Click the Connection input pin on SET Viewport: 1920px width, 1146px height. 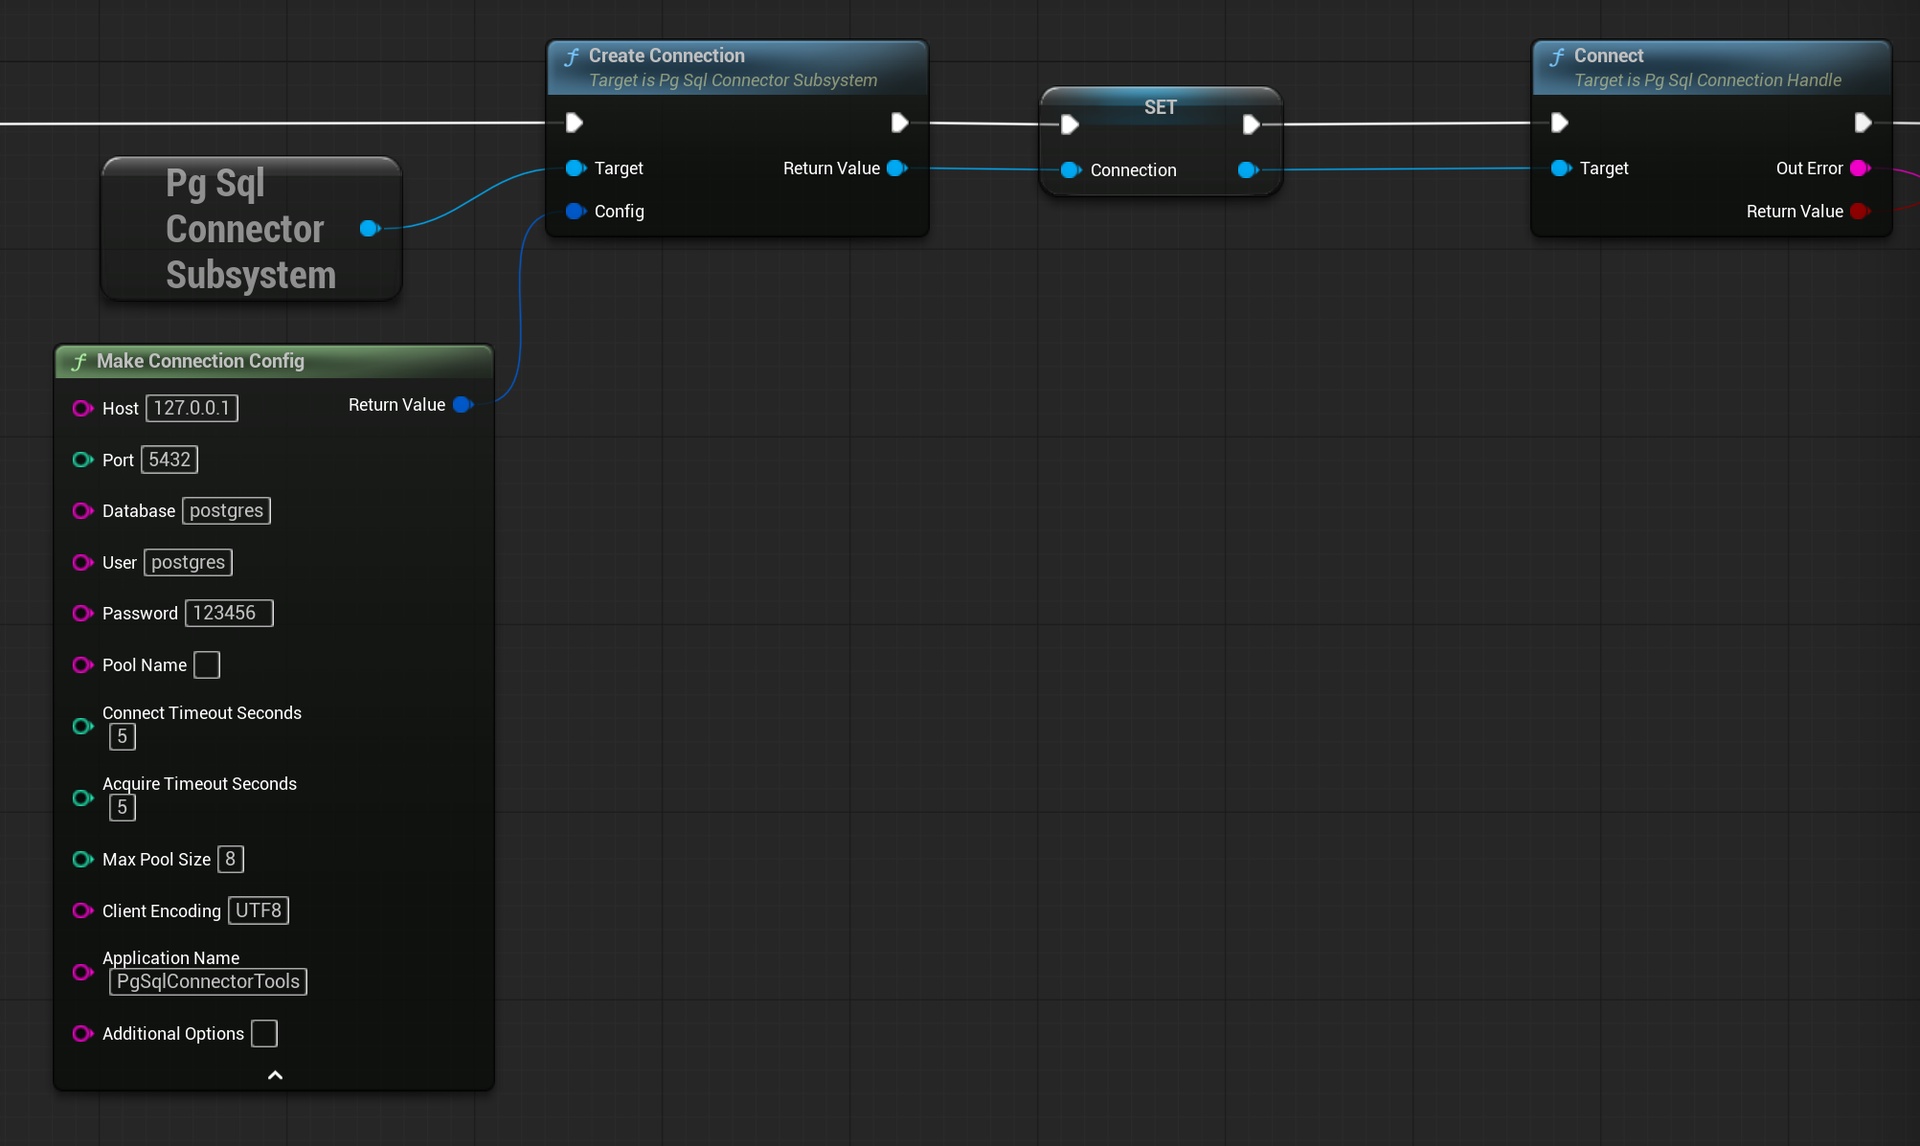point(1071,170)
